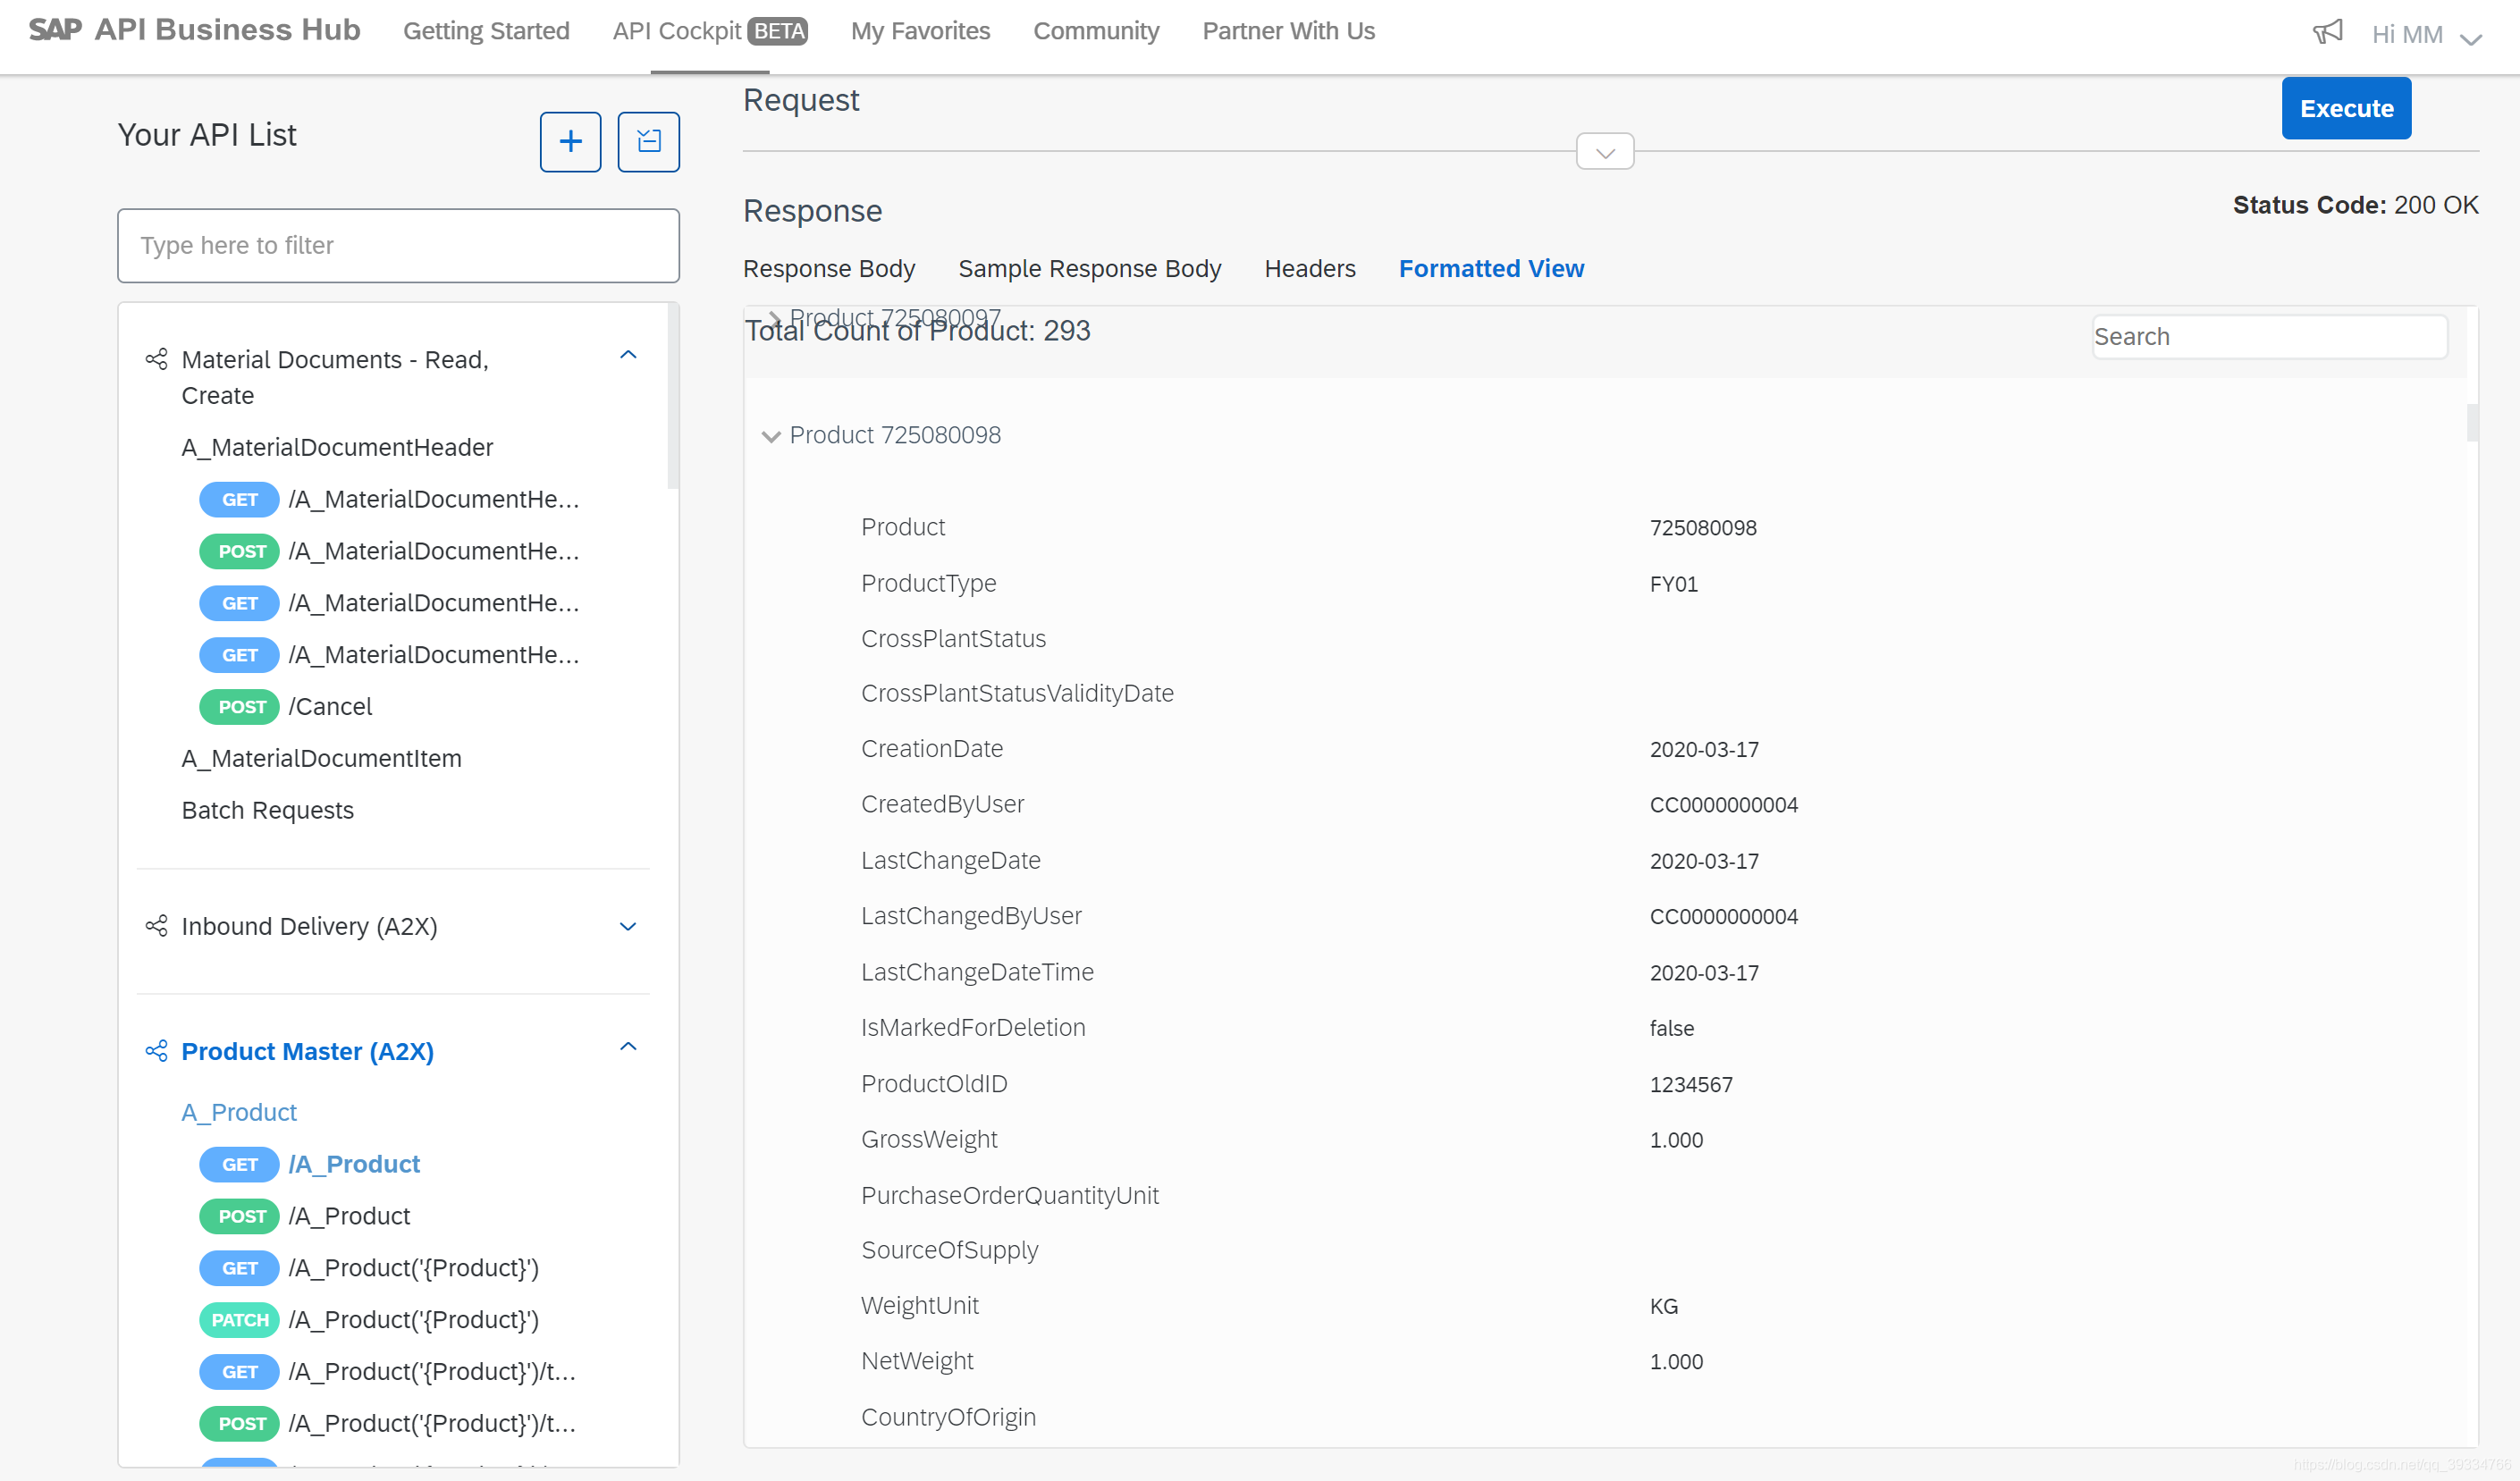Open the Headers tab

(x=1309, y=269)
